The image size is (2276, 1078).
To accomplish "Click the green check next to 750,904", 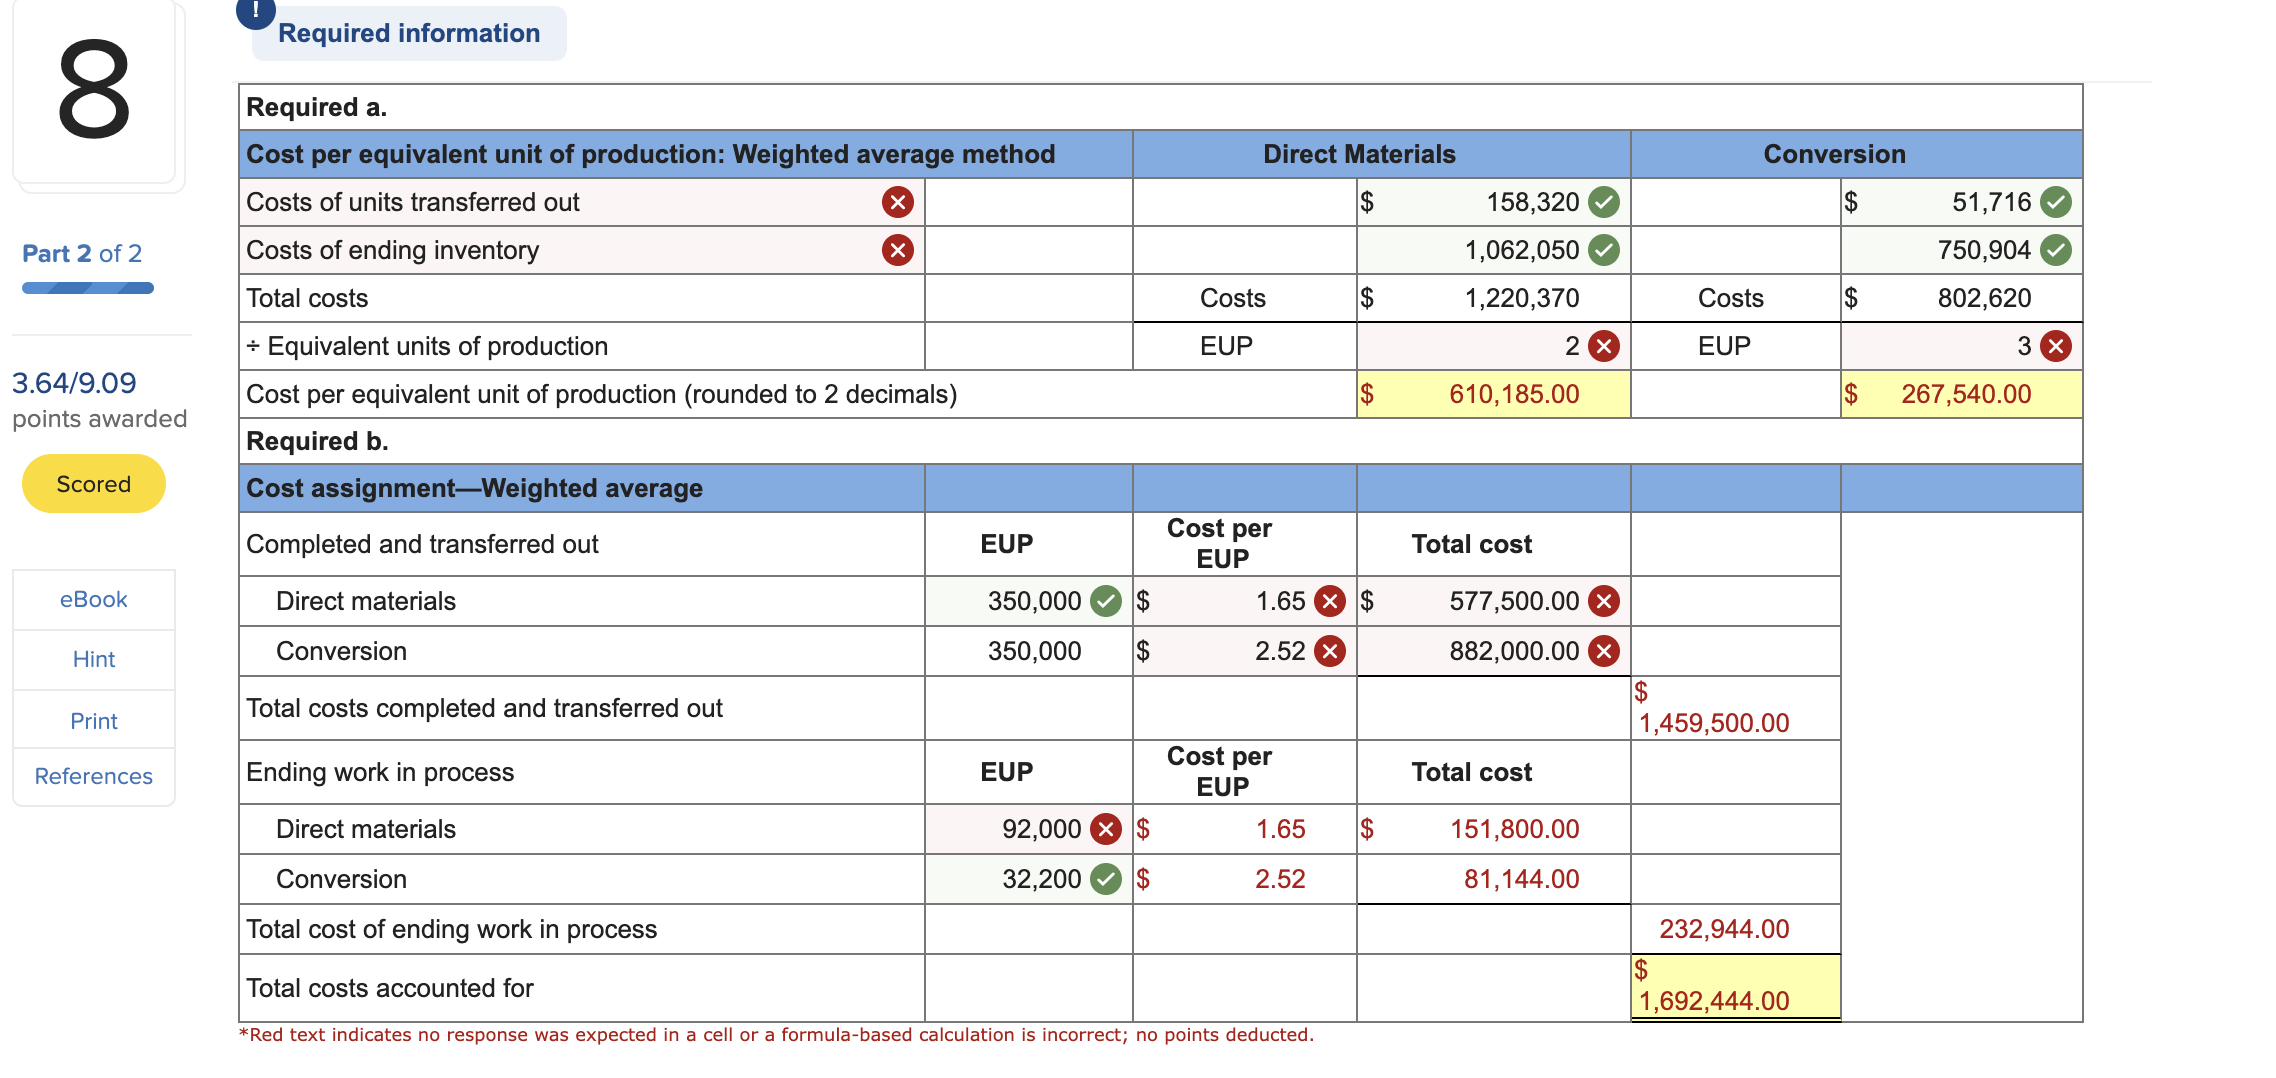I will (2056, 250).
